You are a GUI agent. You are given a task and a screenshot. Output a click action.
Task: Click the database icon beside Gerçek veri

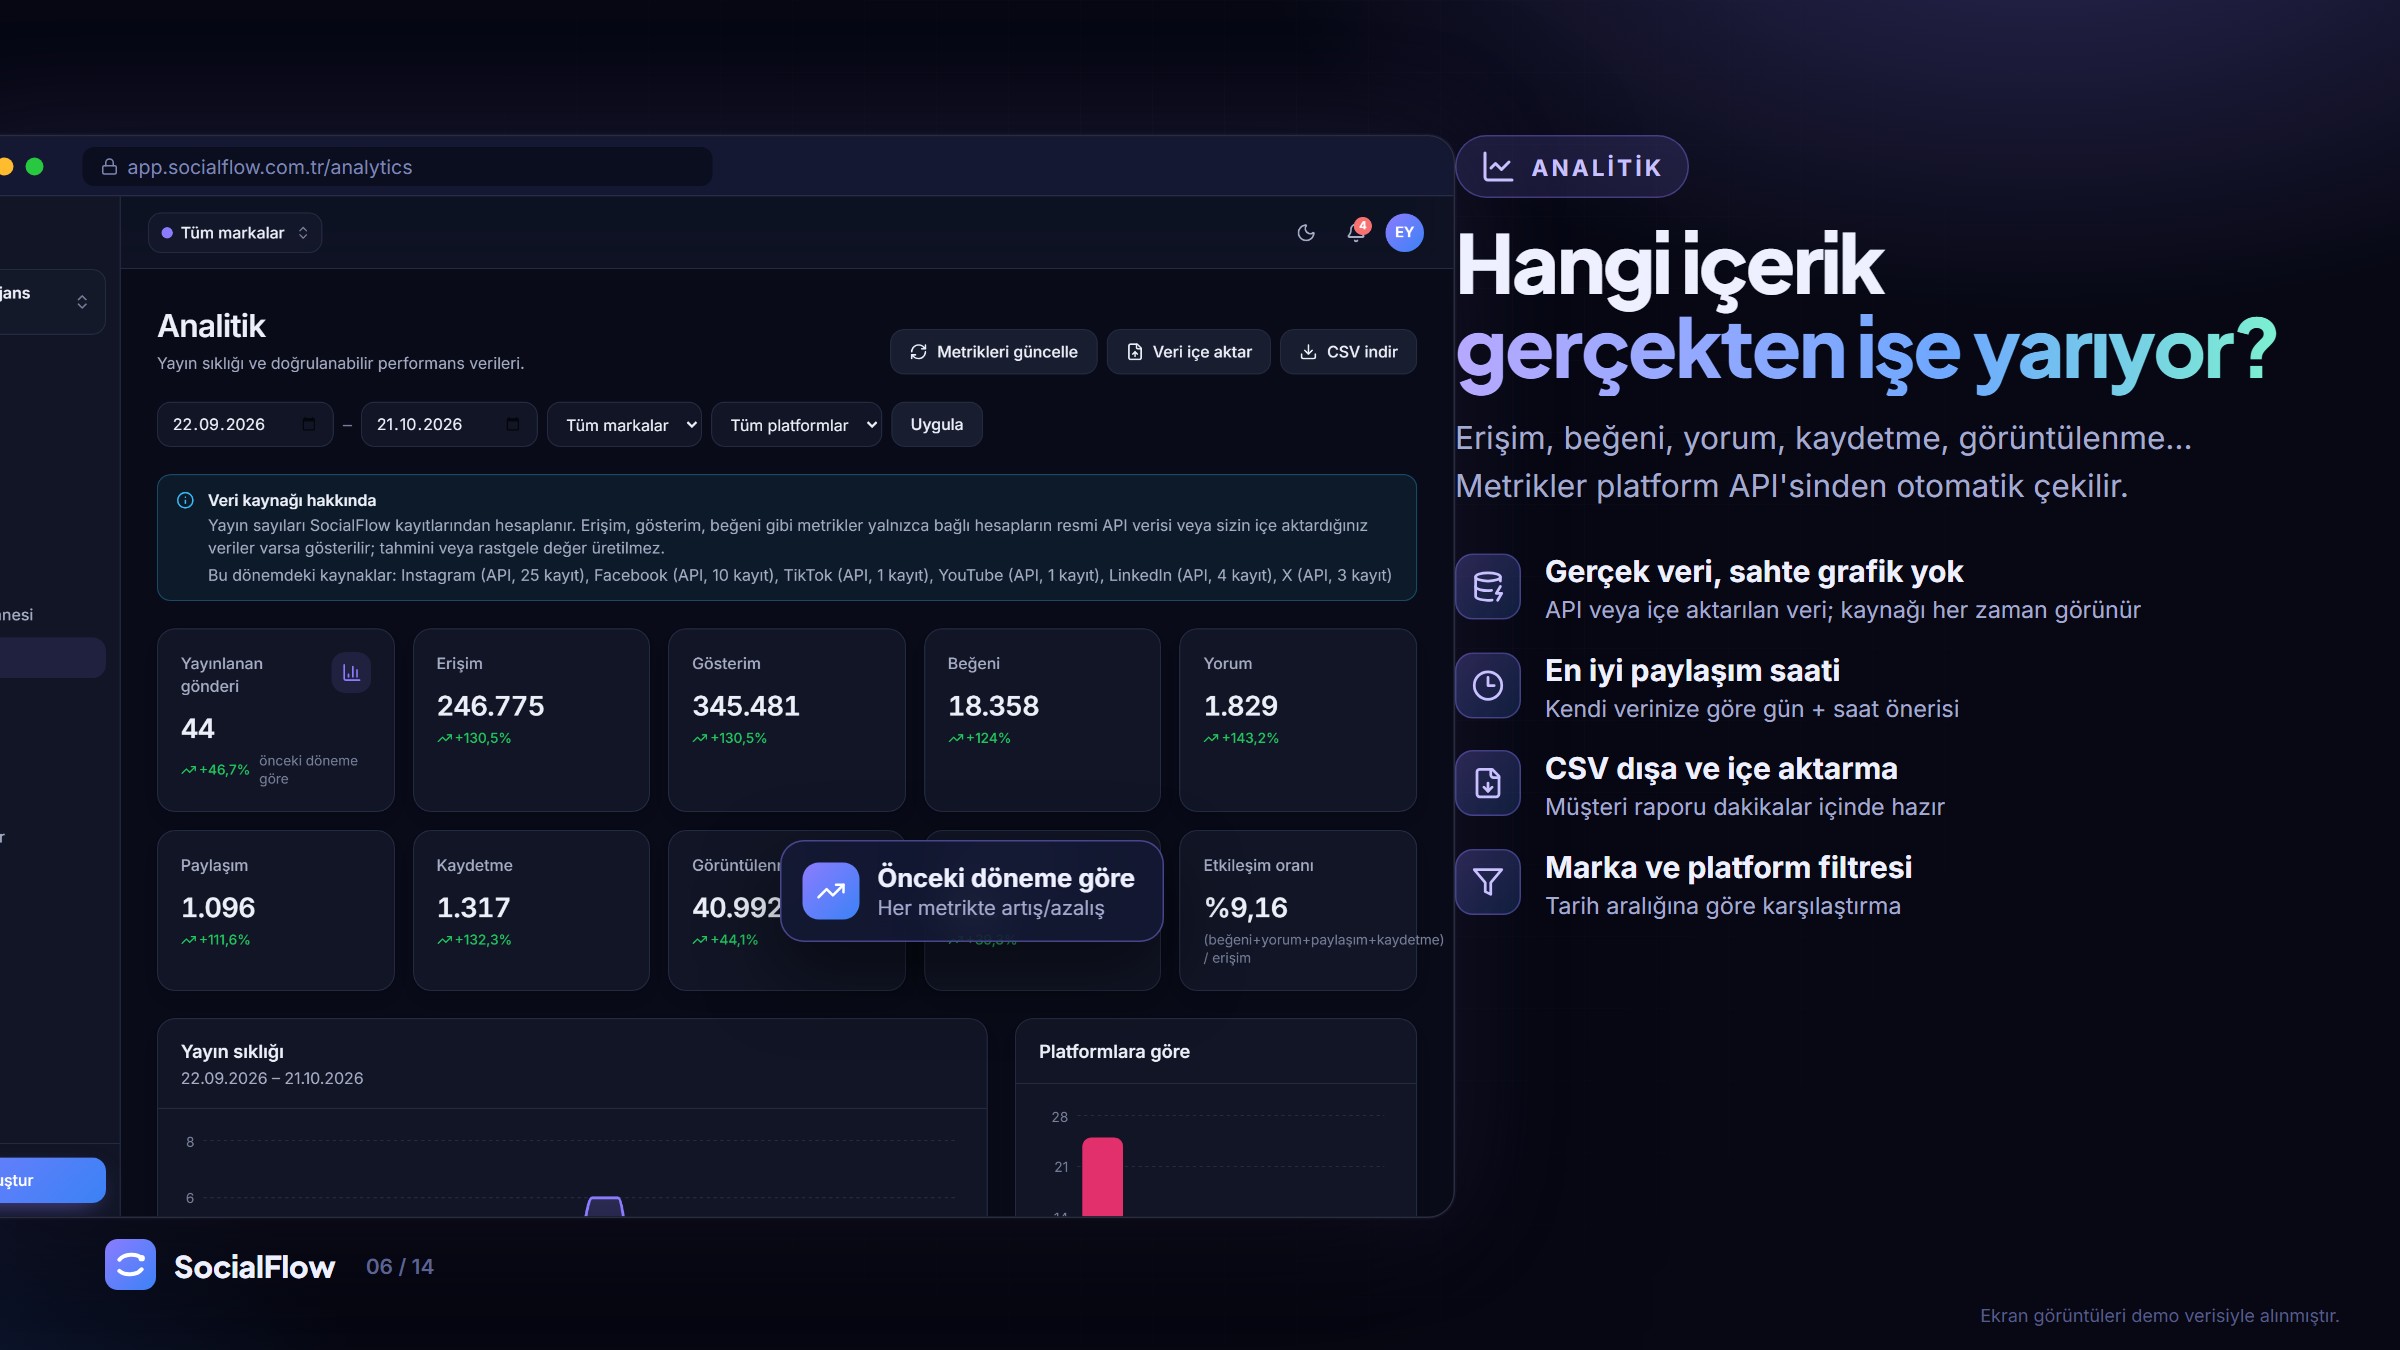click(1488, 587)
